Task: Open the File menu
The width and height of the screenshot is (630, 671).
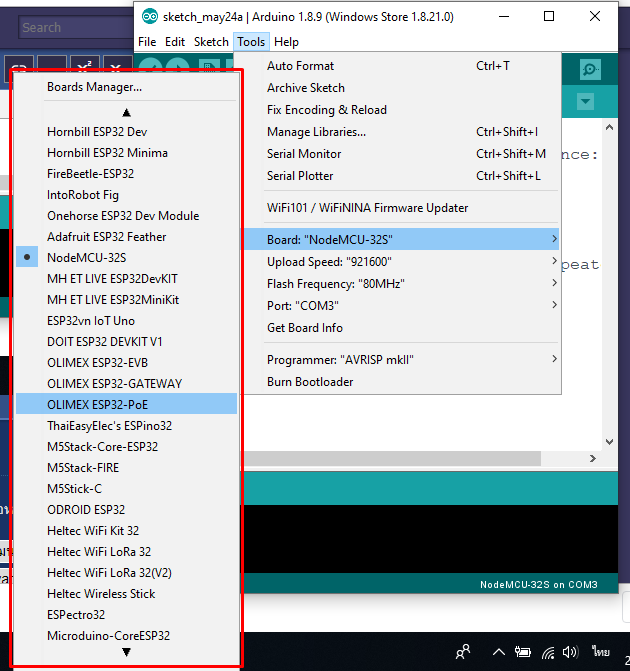Action: (x=147, y=42)
